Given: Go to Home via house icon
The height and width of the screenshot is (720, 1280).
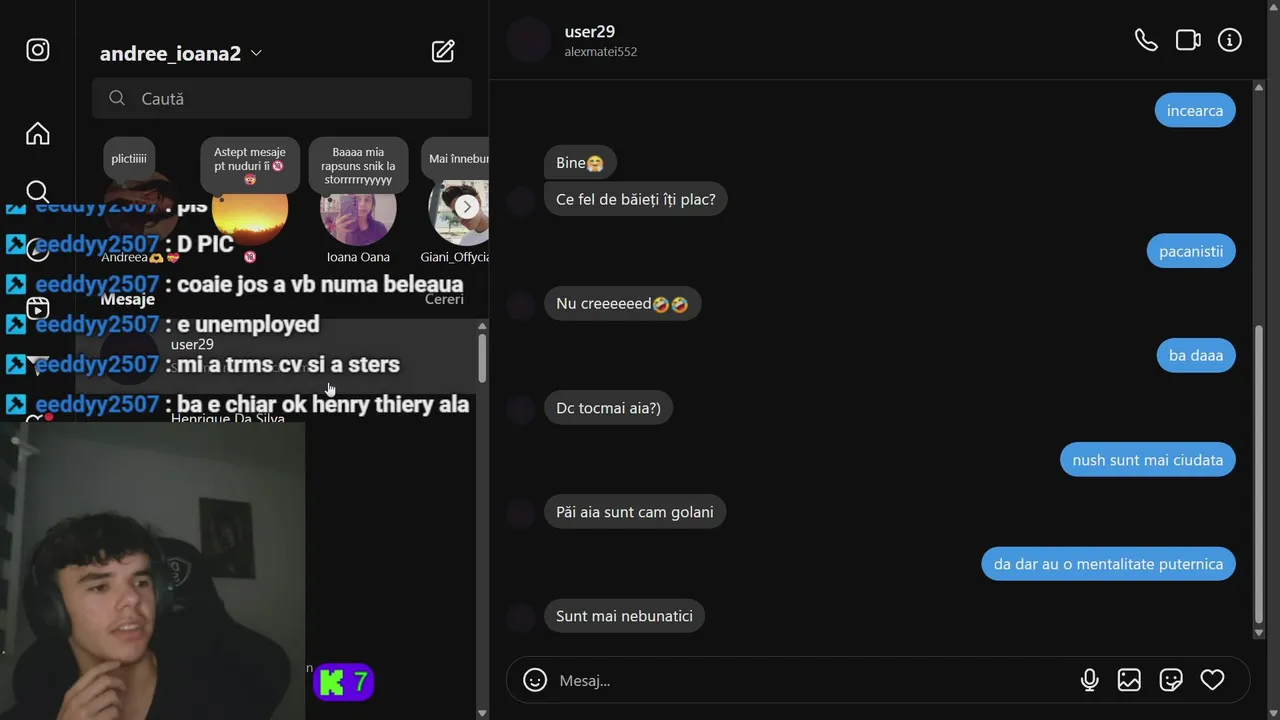Looking at the screenshot, I should (38, 133).
